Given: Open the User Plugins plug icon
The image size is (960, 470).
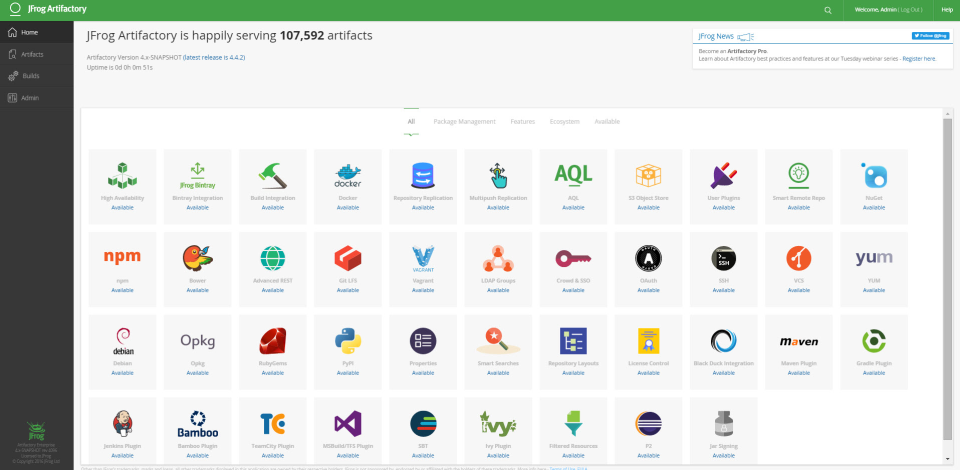Looking at the screenshot, I should click(x=724, y=175).
